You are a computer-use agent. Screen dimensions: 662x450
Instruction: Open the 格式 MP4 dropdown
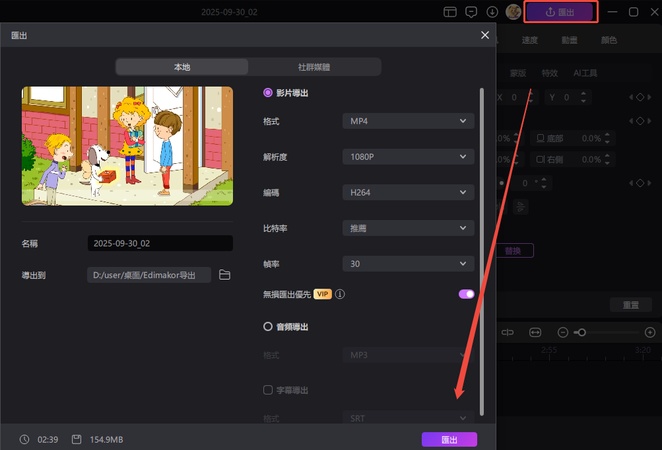[x=408, y=121]
